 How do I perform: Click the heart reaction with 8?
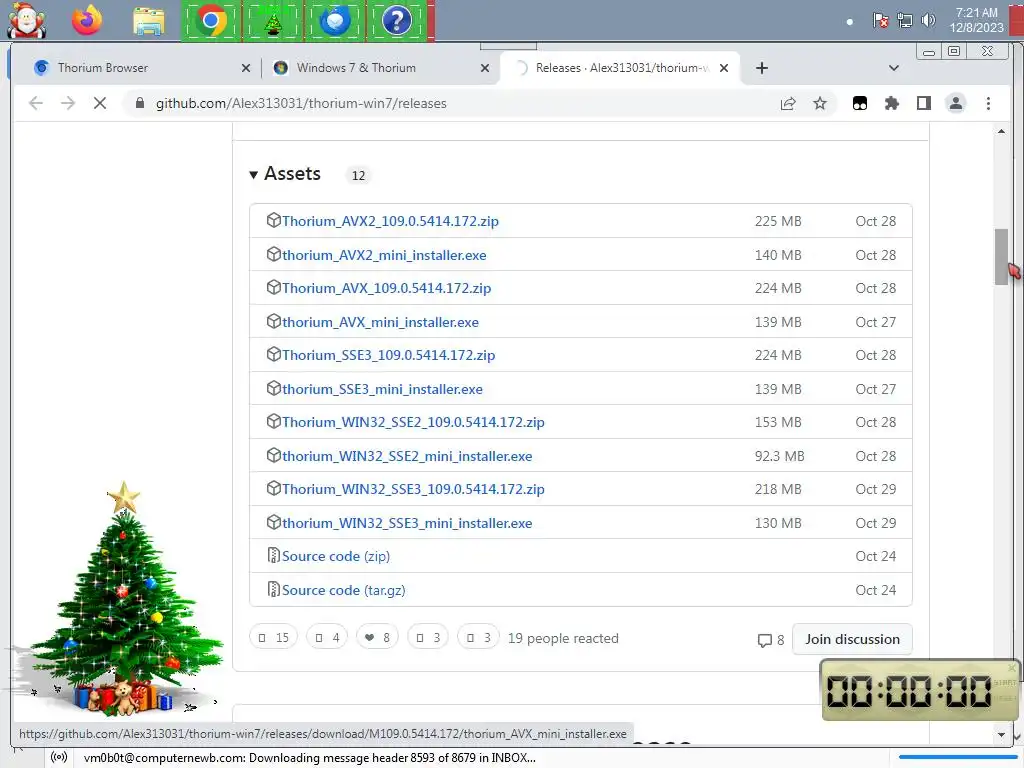[x=377, y=637]
